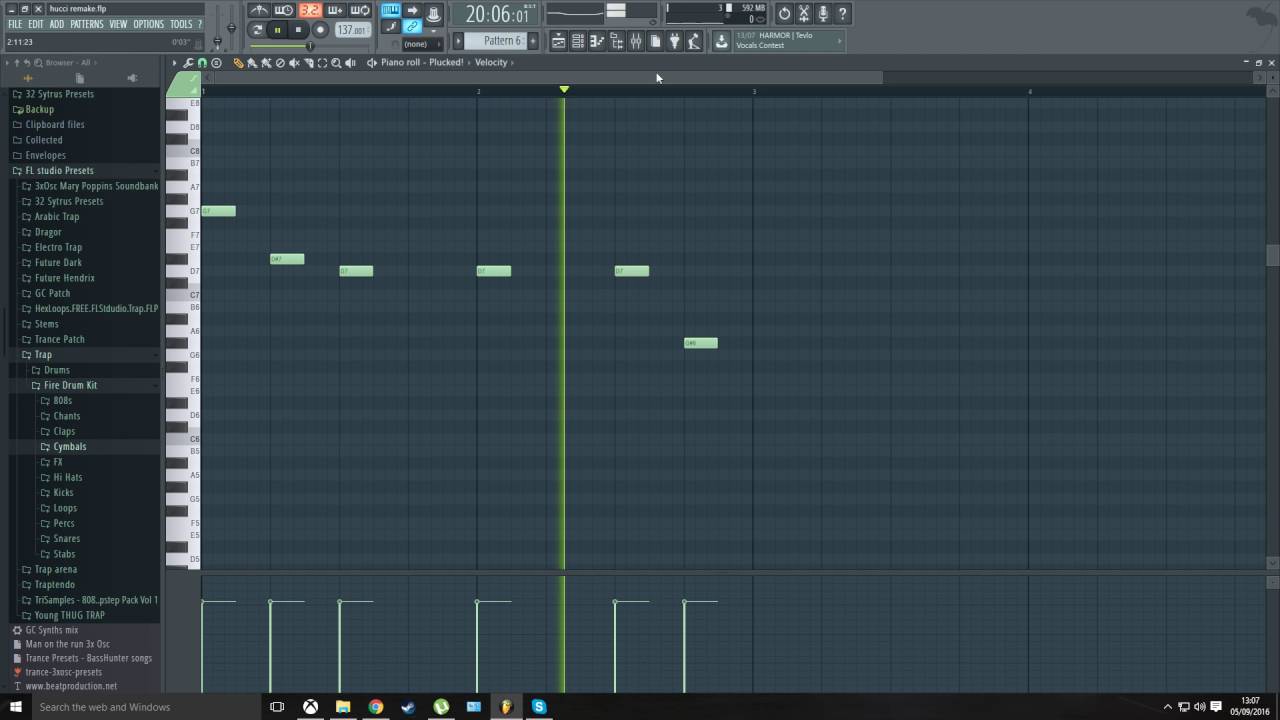
Task: Pause playback with the pause button
Action: (x=277, y=30)
